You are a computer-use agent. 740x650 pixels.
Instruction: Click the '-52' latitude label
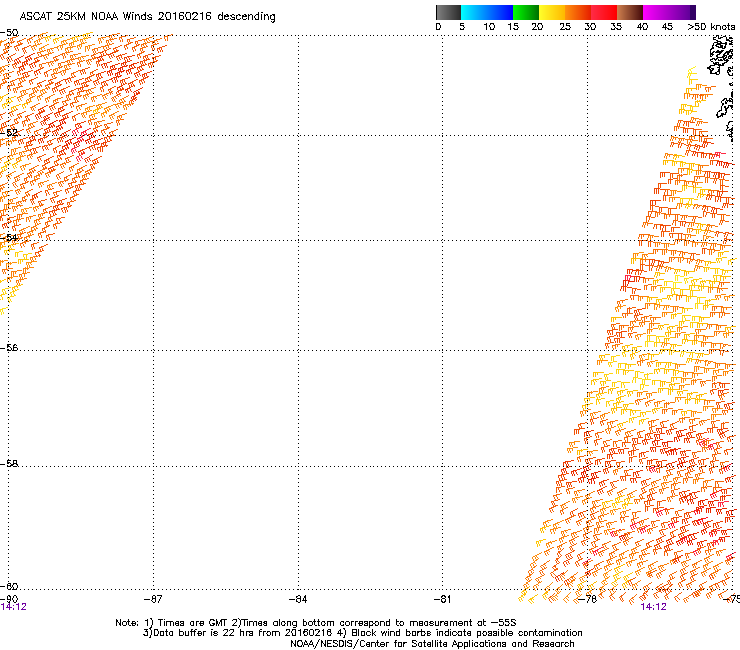pyautogui.click(x=9, y=133)
